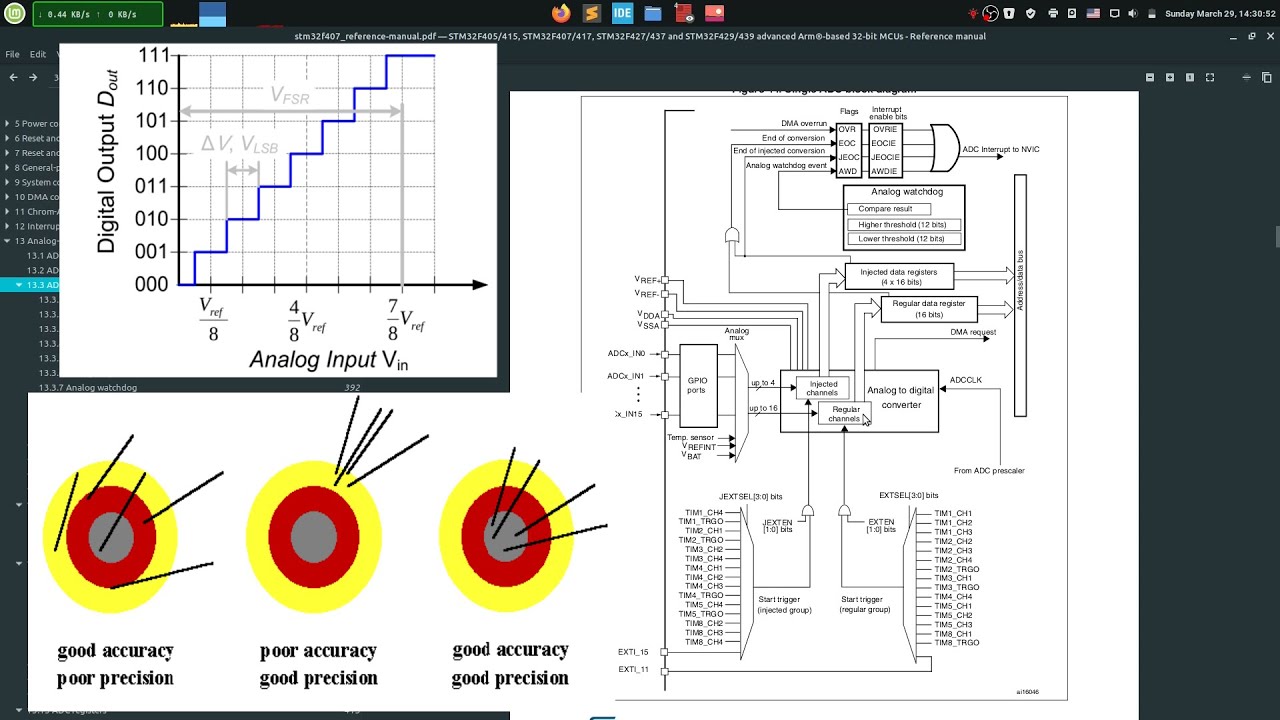Collapse the 13 Analog chapter arrow
Image resolution: width=1280 pixels, height=720 pixels.
click(8, 241)
